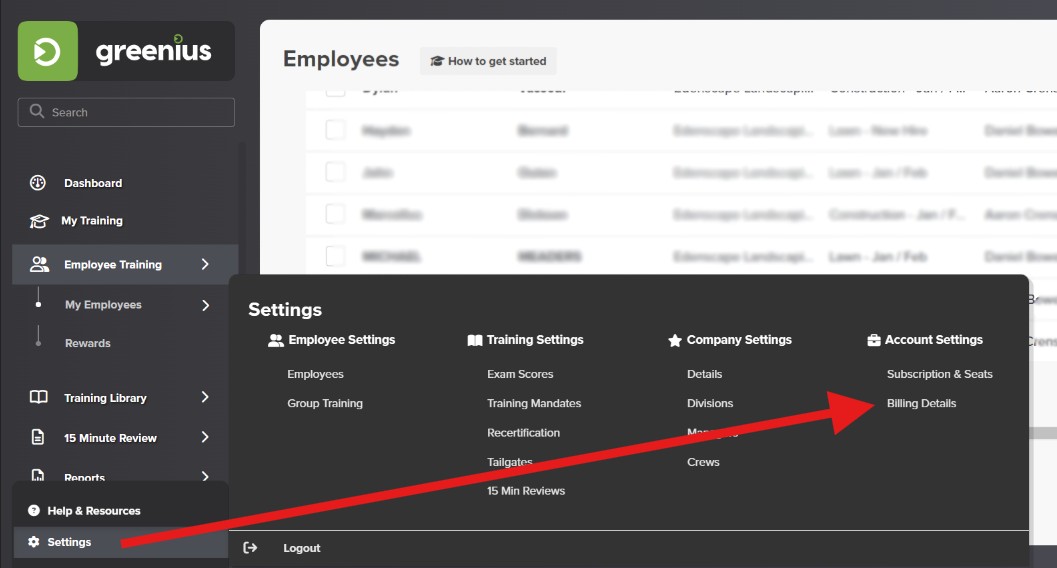1057x568 pixels.
Task: Click the Training Settings heading
Action: (535, 340)
